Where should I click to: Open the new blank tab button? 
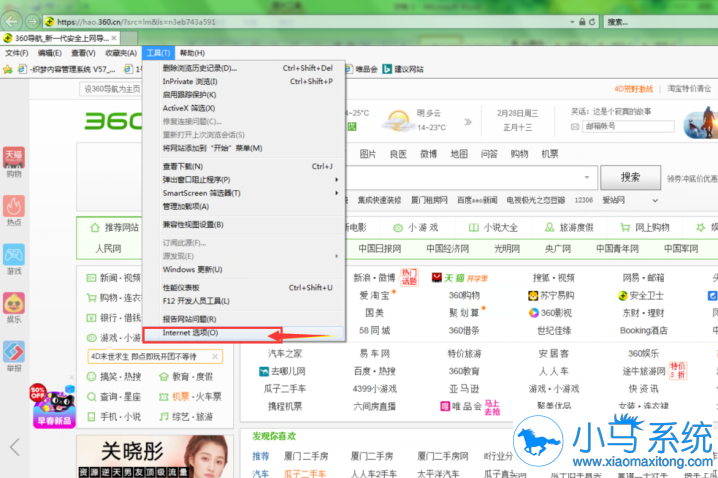[129, 38]
